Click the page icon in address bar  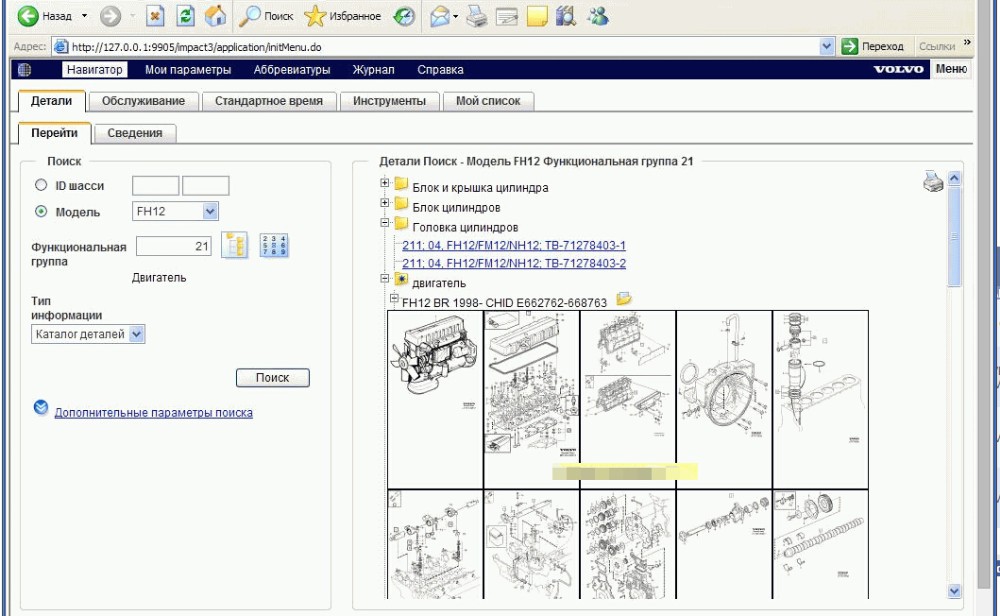tap(61, 46)
